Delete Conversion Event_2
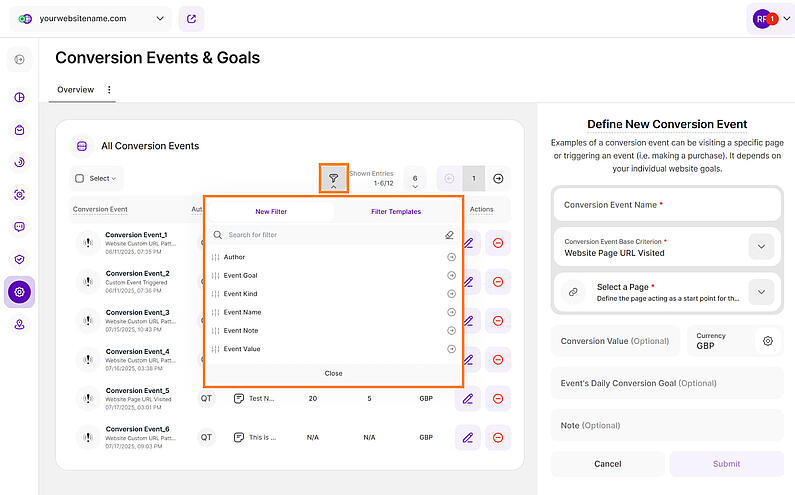795x495 pixels. [498, 281]
